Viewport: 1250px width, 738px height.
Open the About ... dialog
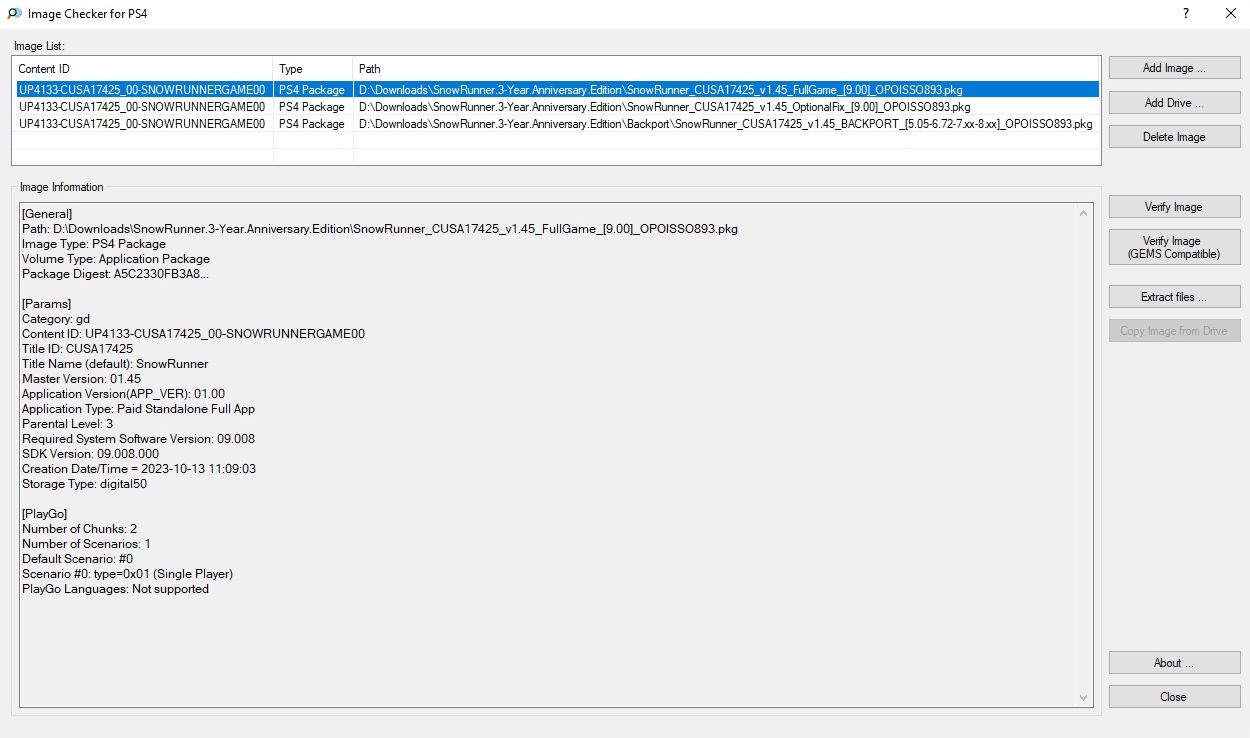1174,663
